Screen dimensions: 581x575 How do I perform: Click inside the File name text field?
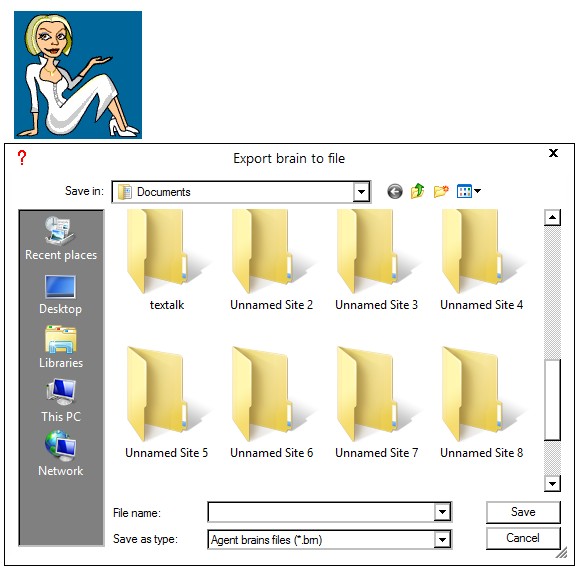click(x=321, y=512)
